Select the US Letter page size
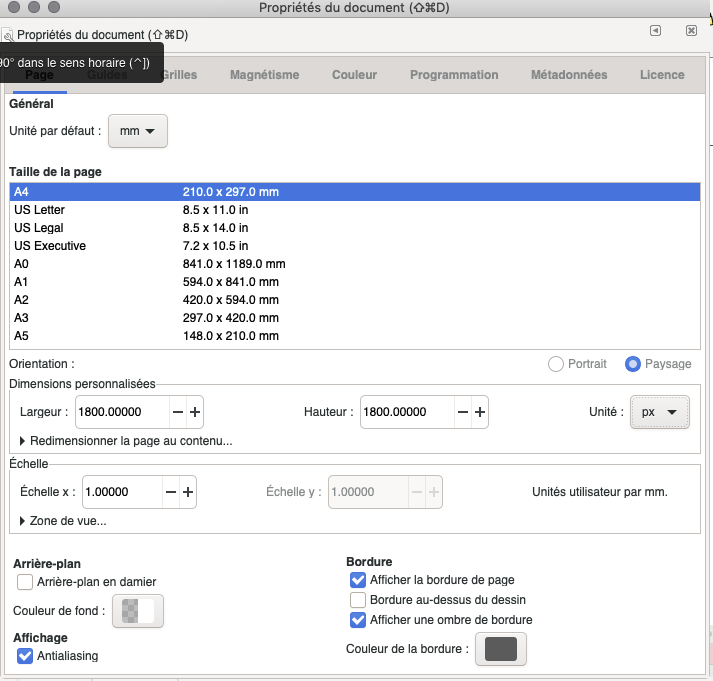The height and width of the screenshot is (681, 713). (x=355, y=210)
